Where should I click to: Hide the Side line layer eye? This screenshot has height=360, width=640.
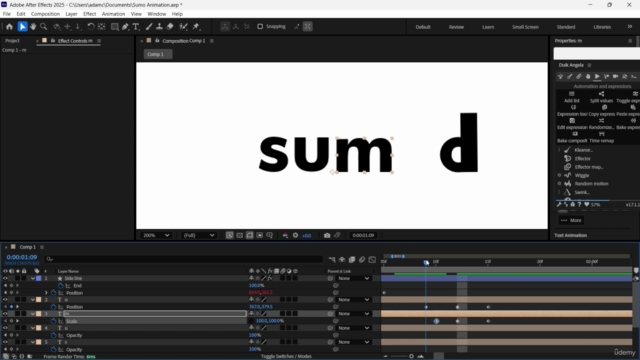[5, 278]
